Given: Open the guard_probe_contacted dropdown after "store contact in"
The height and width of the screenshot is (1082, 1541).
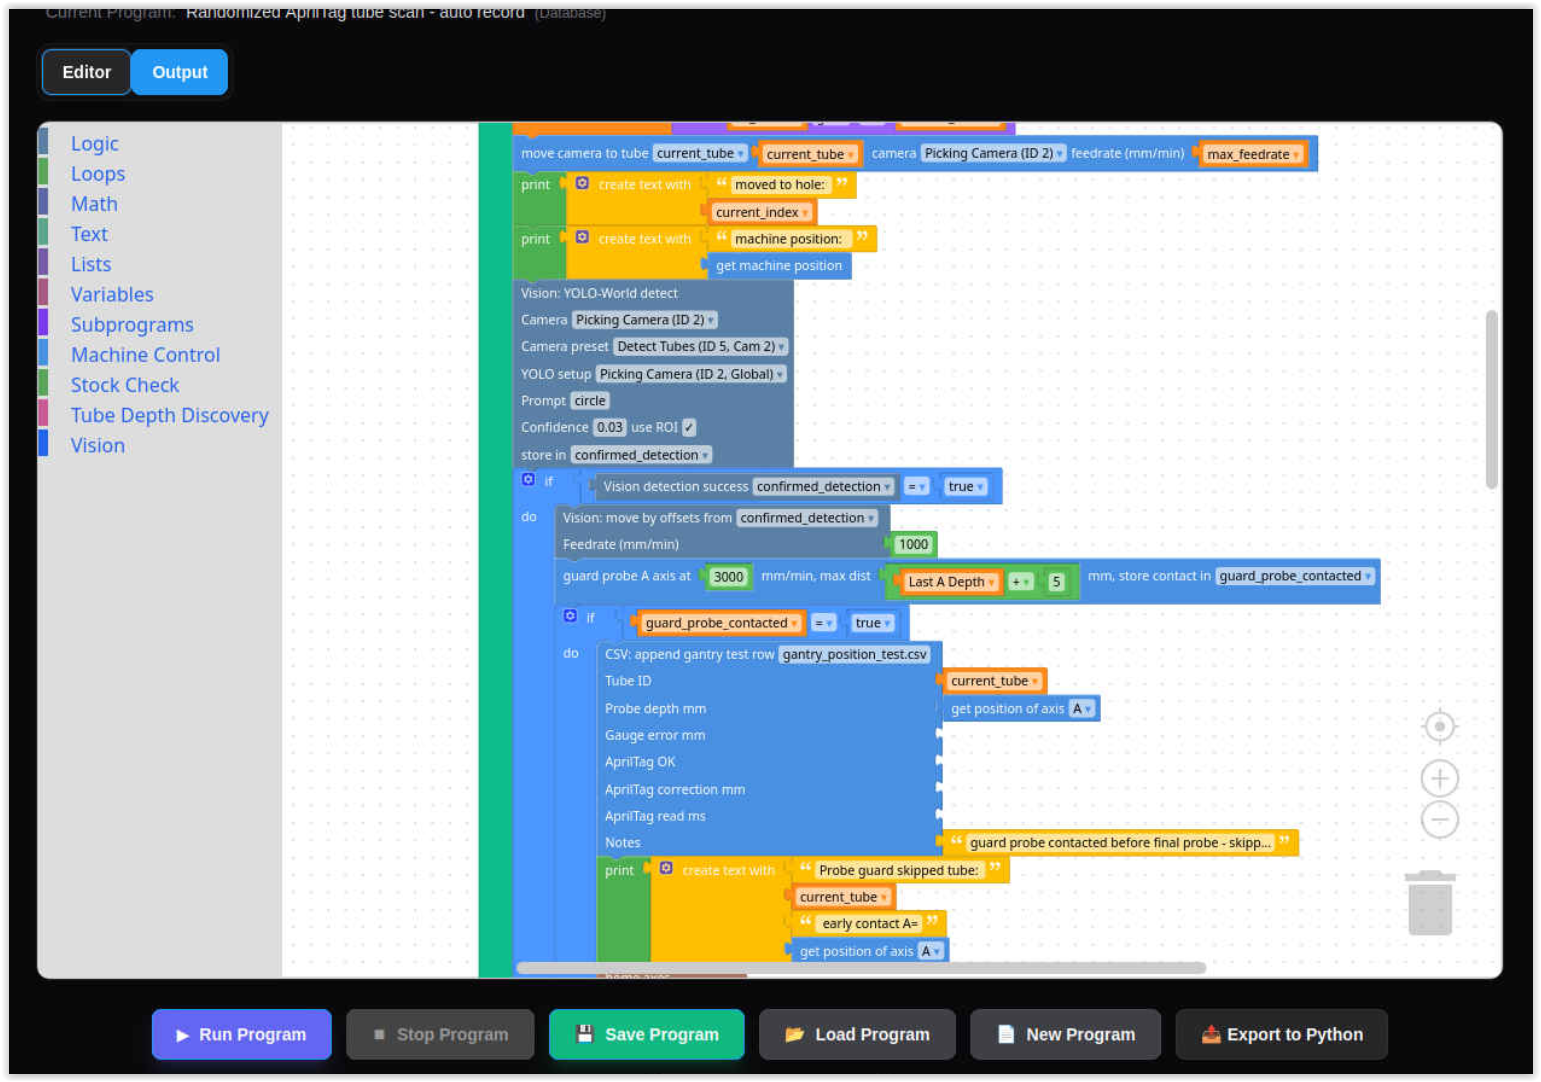Looking at the screenshot, I should pos(1296,576).
